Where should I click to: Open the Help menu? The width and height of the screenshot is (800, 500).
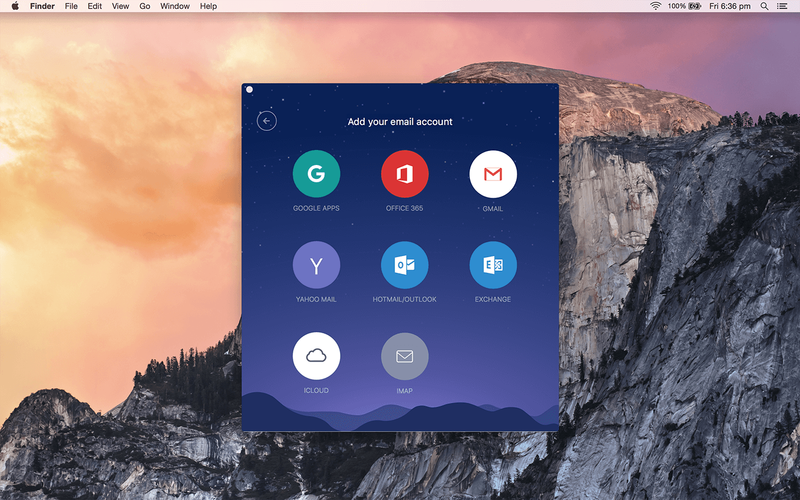208,6
